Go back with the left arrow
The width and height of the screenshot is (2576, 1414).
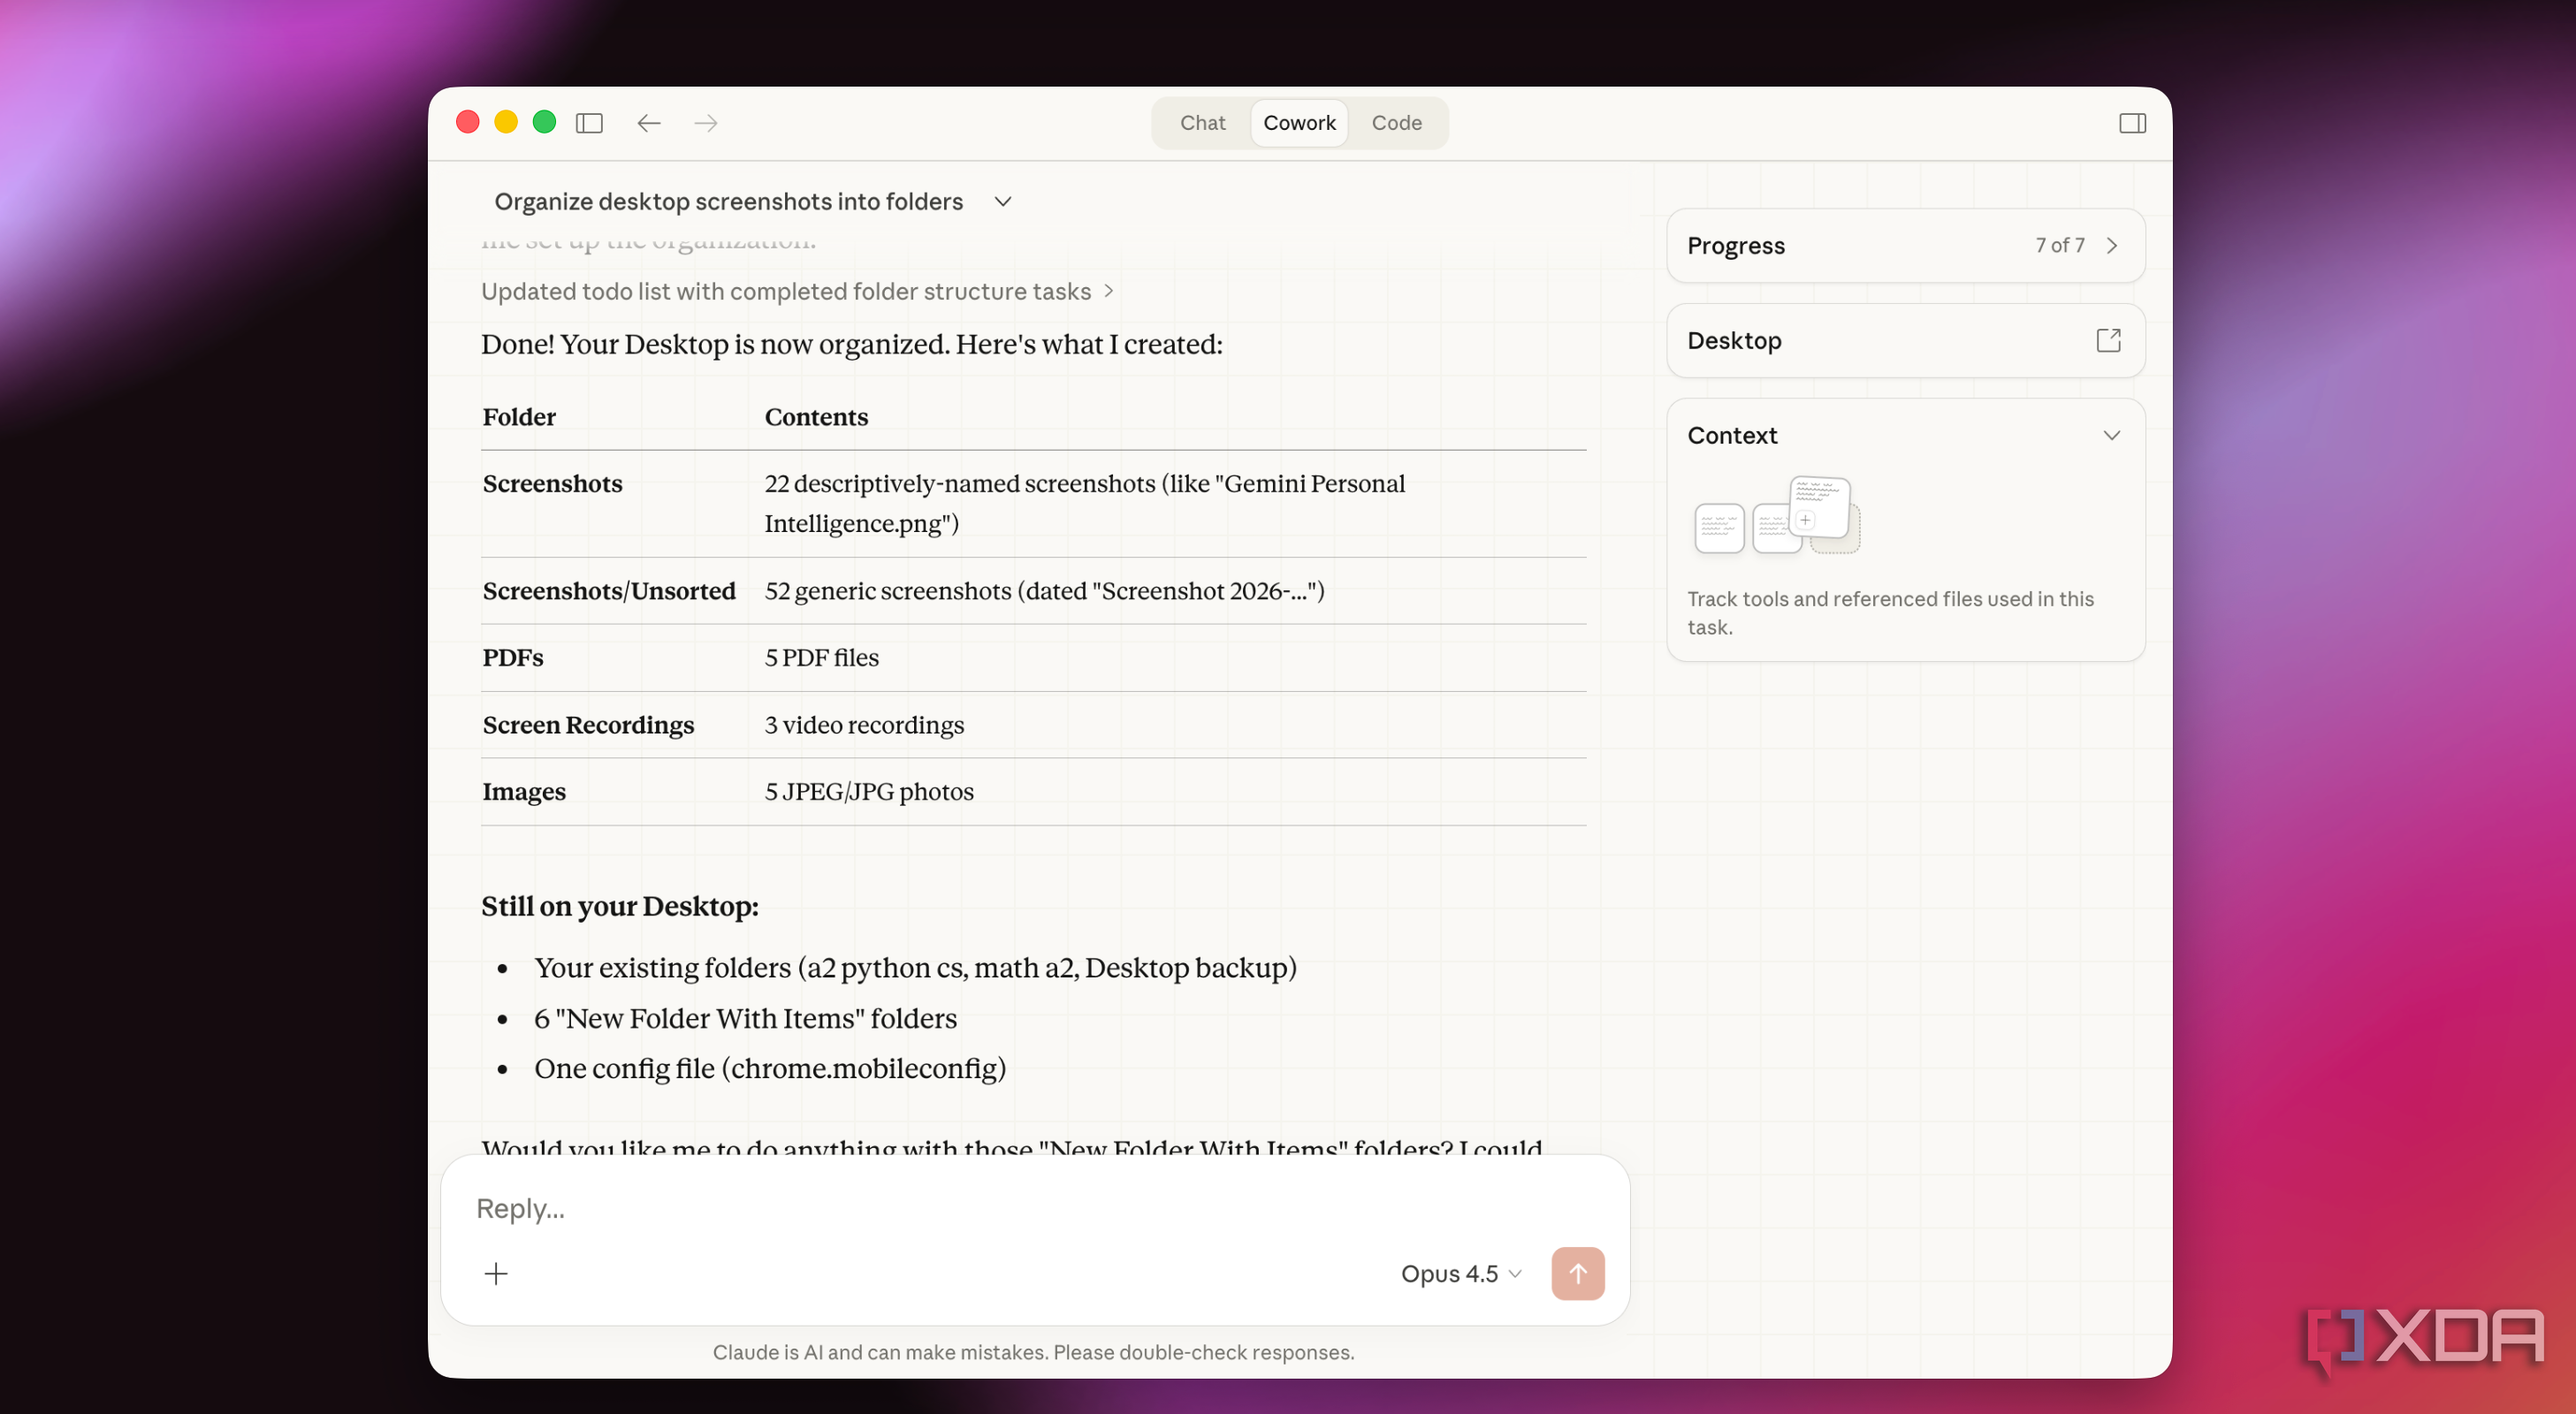[x=649, y=123]
